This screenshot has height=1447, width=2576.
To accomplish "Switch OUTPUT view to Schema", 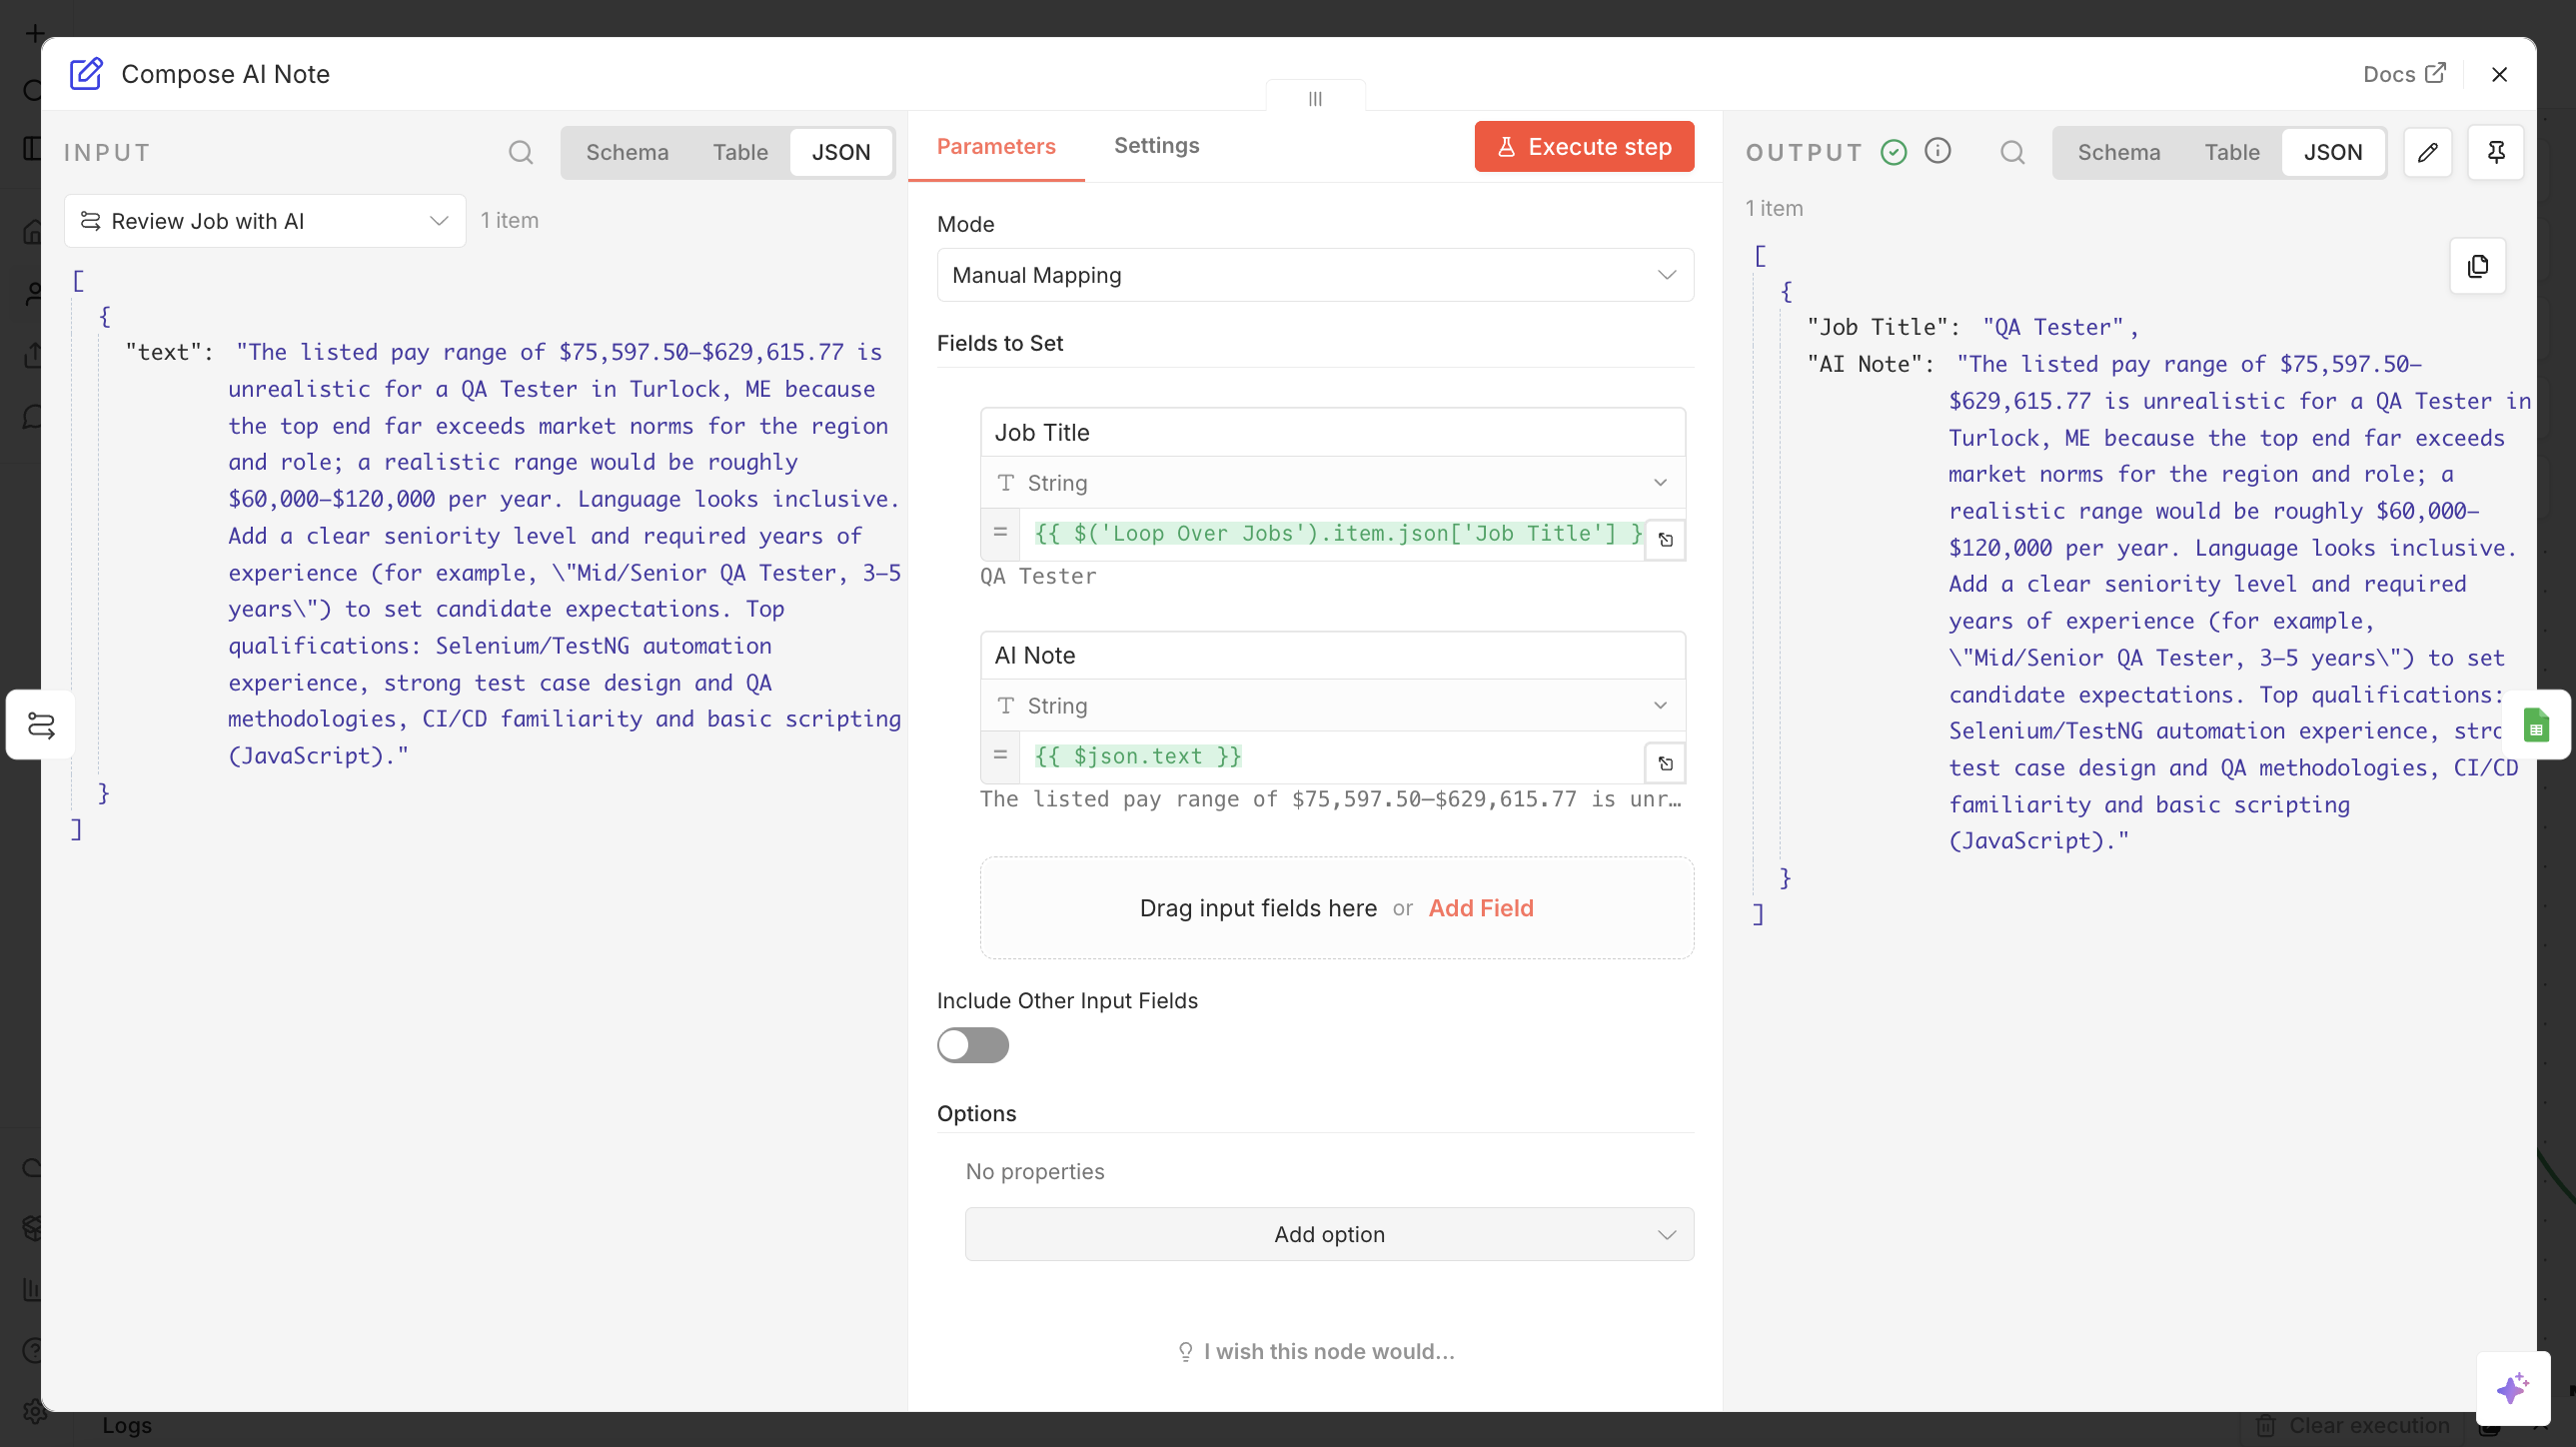I will point(2119,152).
